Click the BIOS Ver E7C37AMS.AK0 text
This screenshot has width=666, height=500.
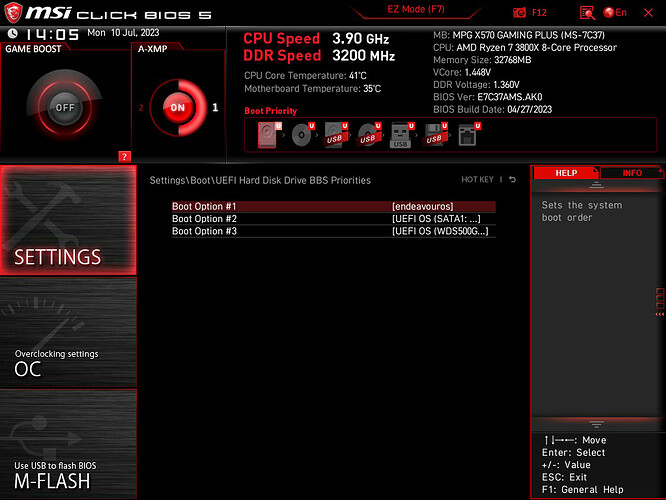(x=488, y=97)
